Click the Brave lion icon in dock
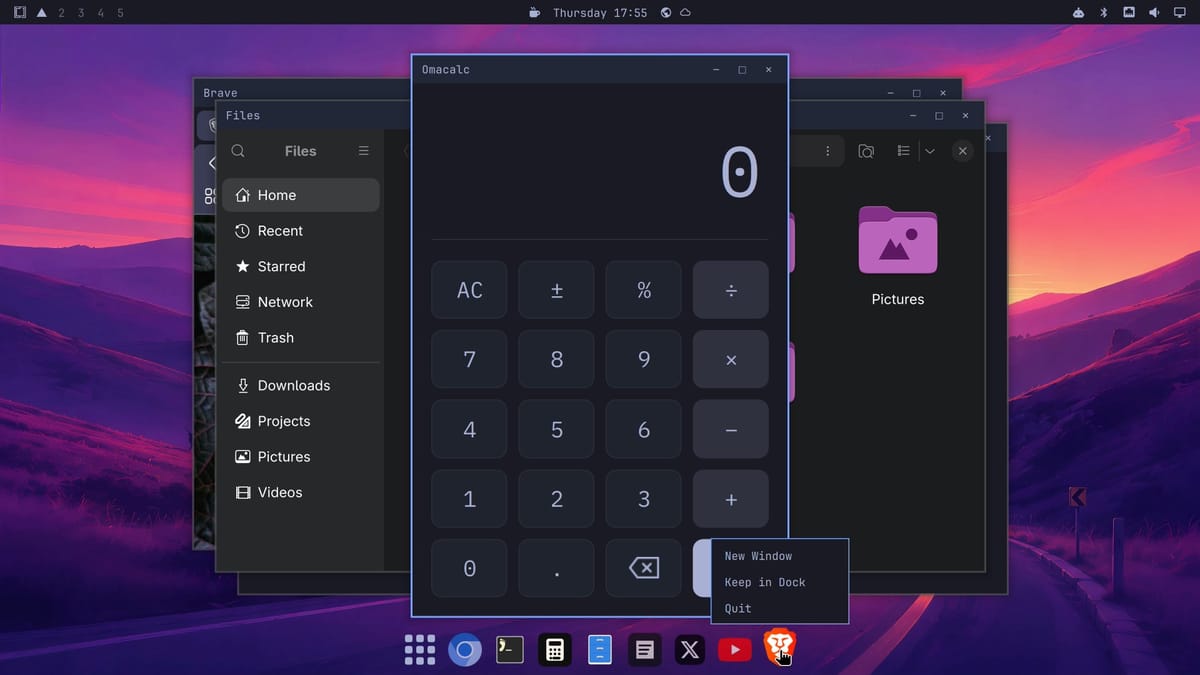Screen dimensions: 1200x675 coord(780,648)
